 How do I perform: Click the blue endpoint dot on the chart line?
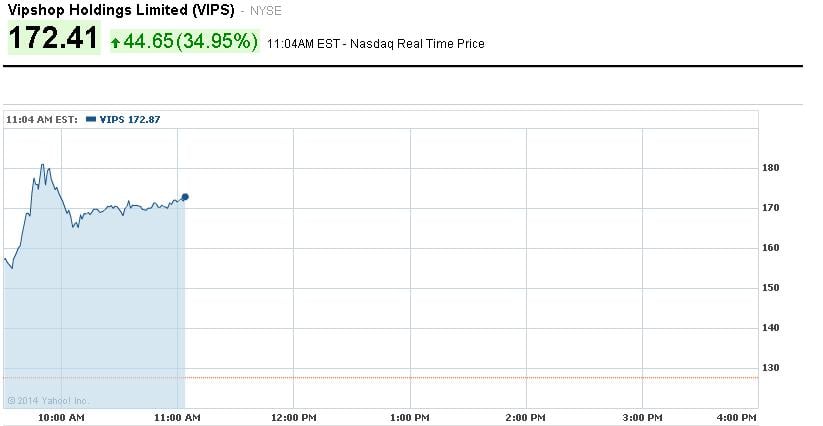185,197
